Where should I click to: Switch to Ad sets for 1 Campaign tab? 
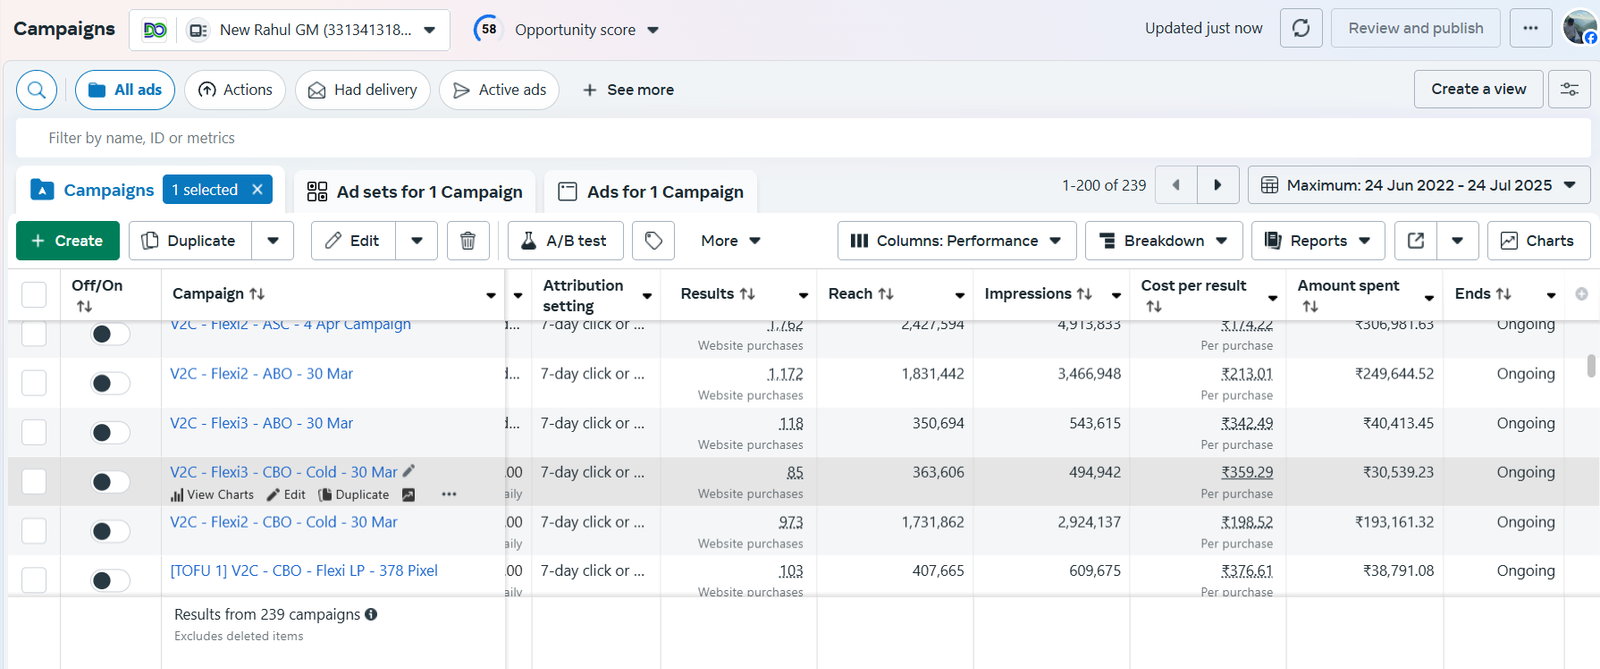click(415, 192)
